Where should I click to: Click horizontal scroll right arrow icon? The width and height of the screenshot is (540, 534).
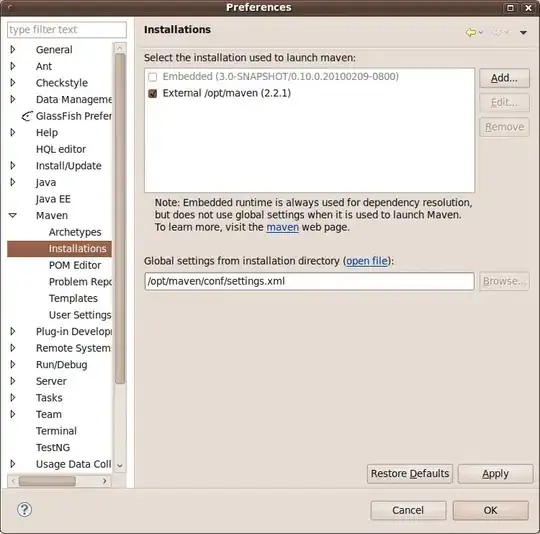[105, 481]
